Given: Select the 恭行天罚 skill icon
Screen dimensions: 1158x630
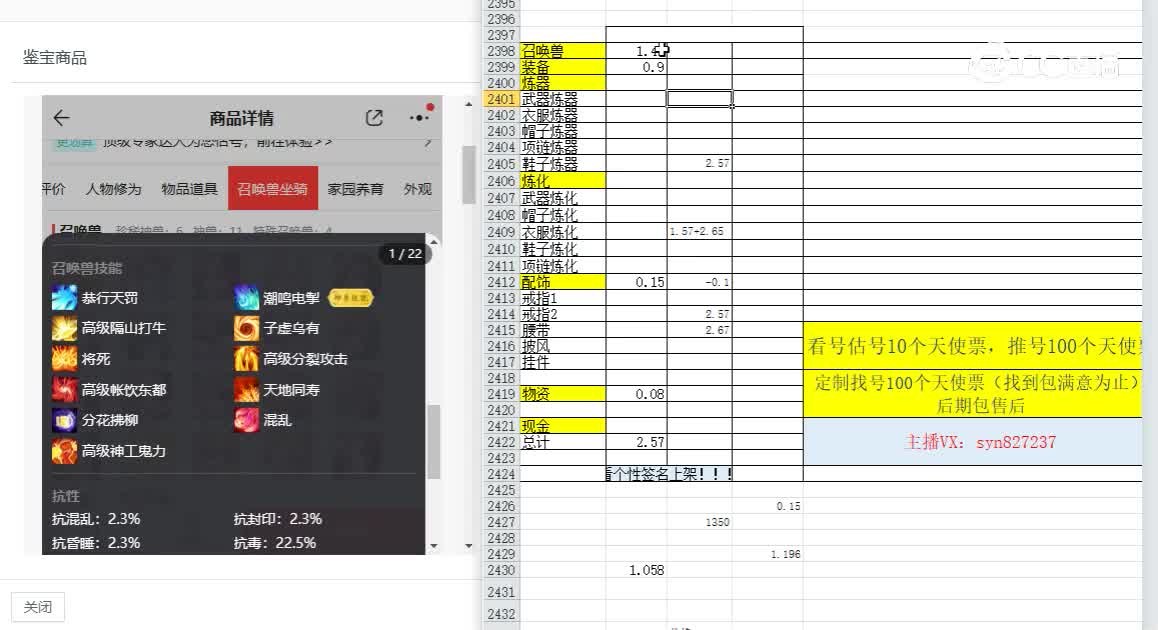Looking at the screenshot, I should point(66,298).
